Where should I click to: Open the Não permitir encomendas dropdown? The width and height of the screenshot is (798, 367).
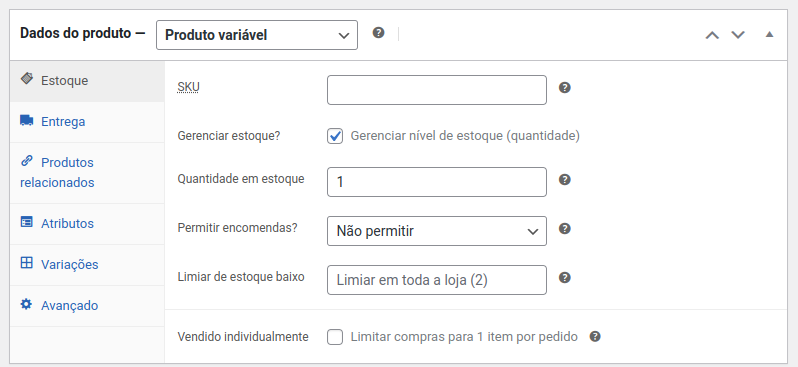(x=437, y=231)
